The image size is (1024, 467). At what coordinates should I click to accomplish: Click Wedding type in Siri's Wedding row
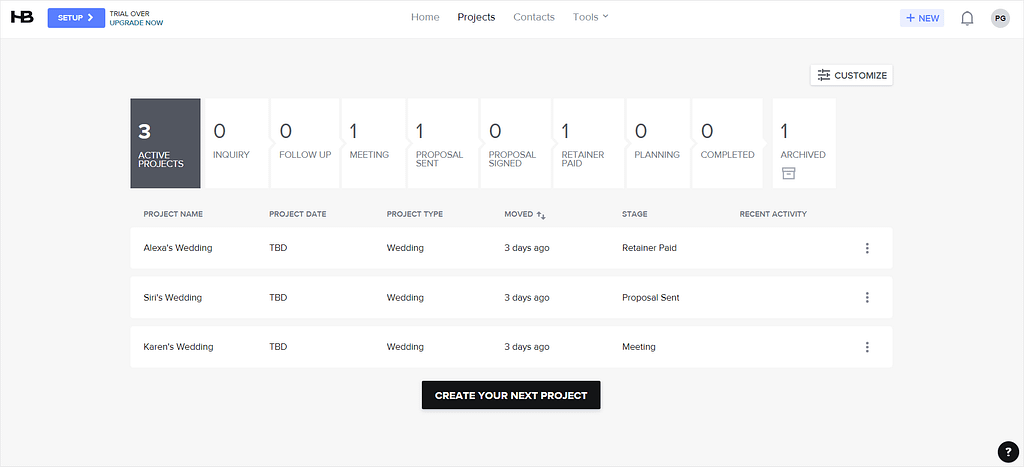[405, 298]
